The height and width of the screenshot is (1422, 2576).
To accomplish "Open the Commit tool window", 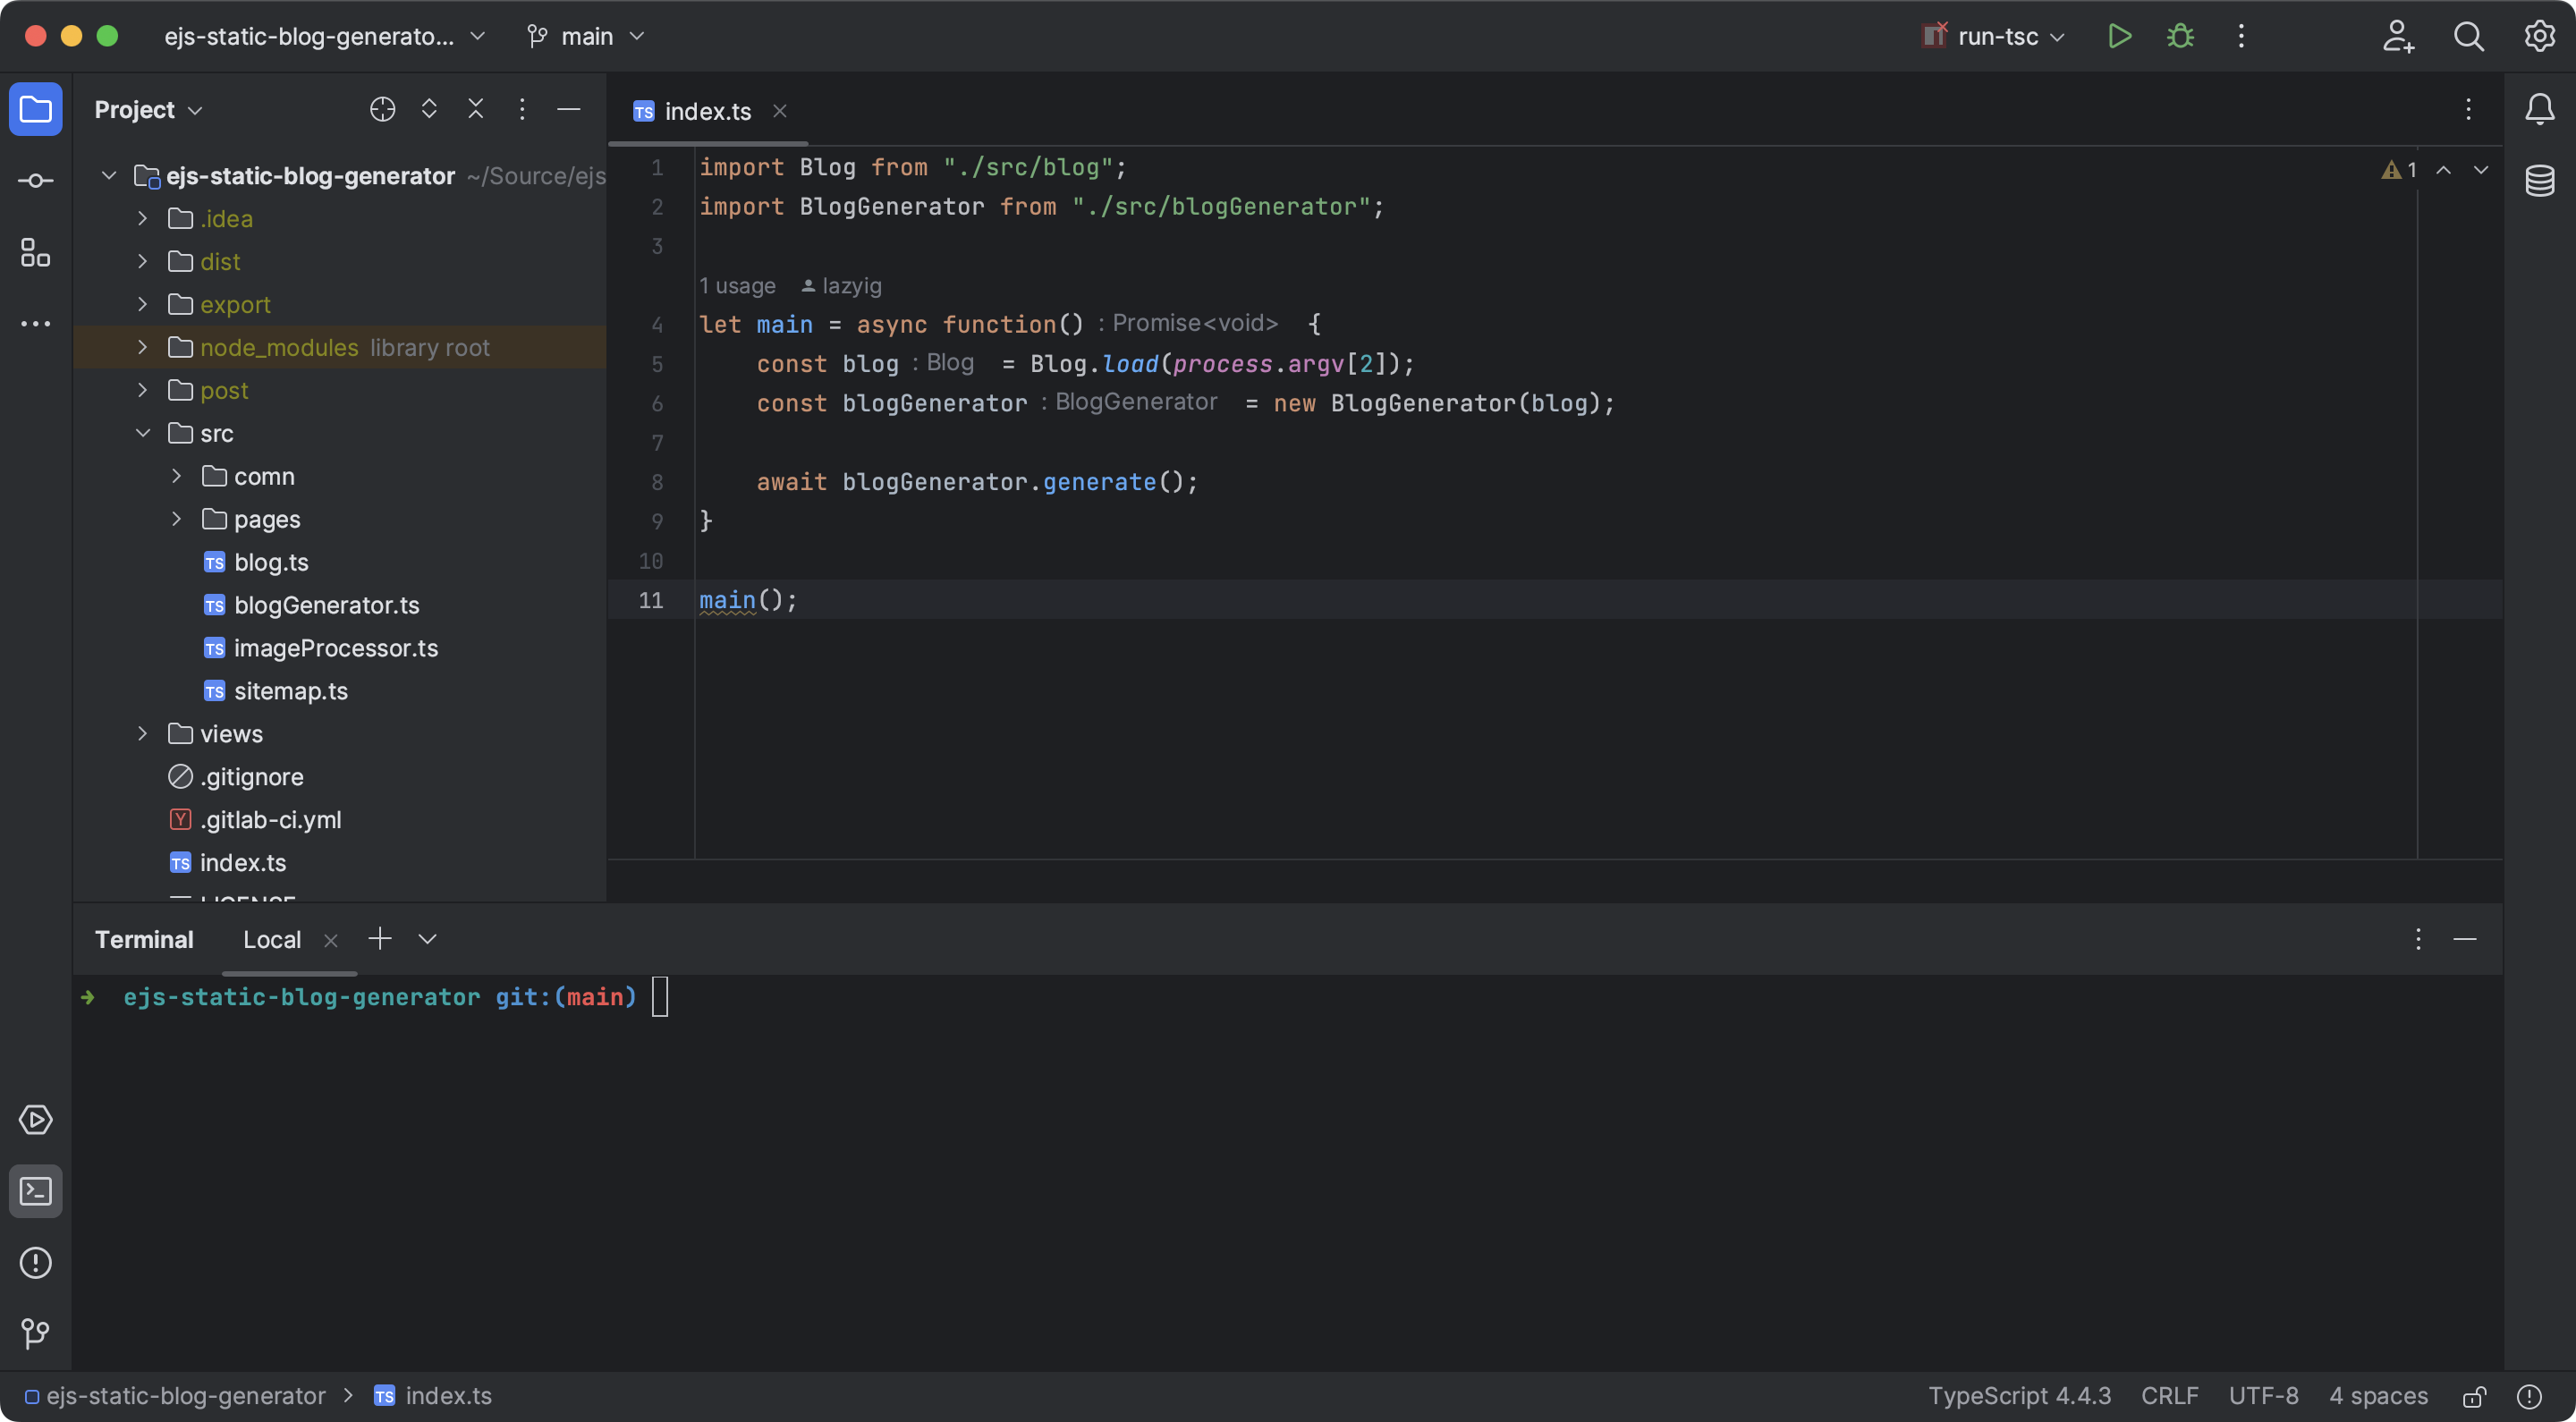I will click(36, 181).
